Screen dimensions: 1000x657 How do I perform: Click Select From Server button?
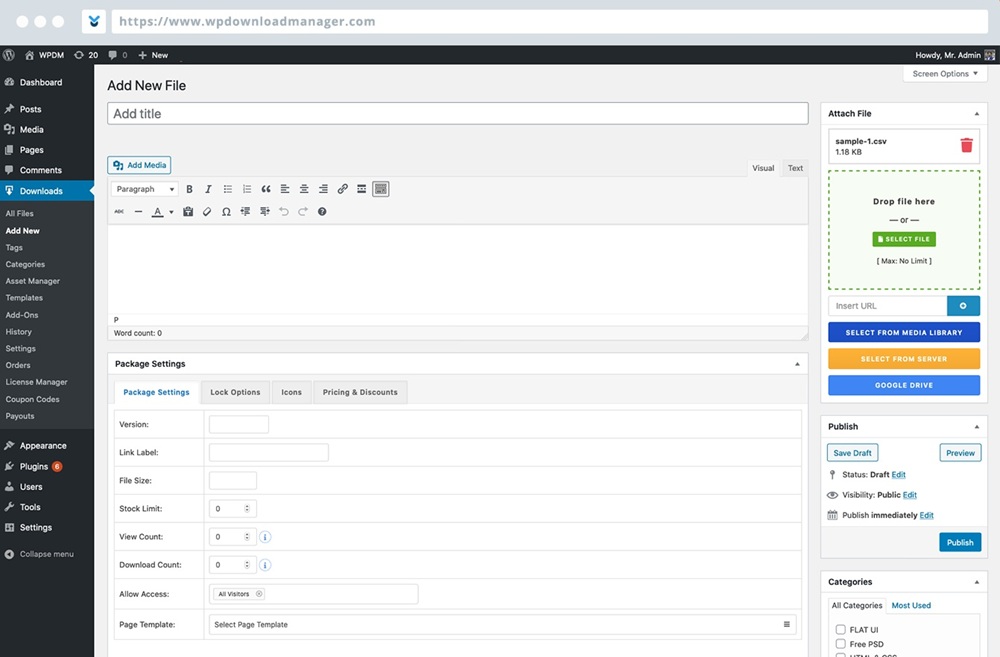point(904,359)
